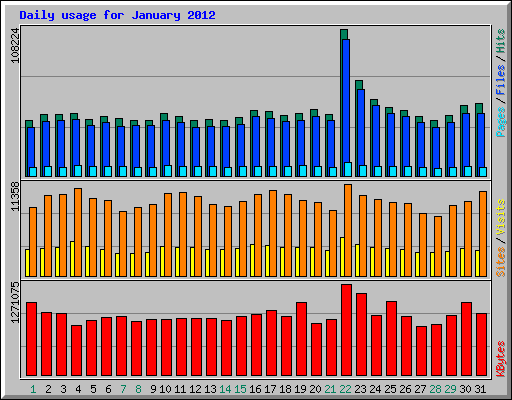Click the "Files" legend label
This screenshot has height=400, width=512.
click(x=501, y=80)
